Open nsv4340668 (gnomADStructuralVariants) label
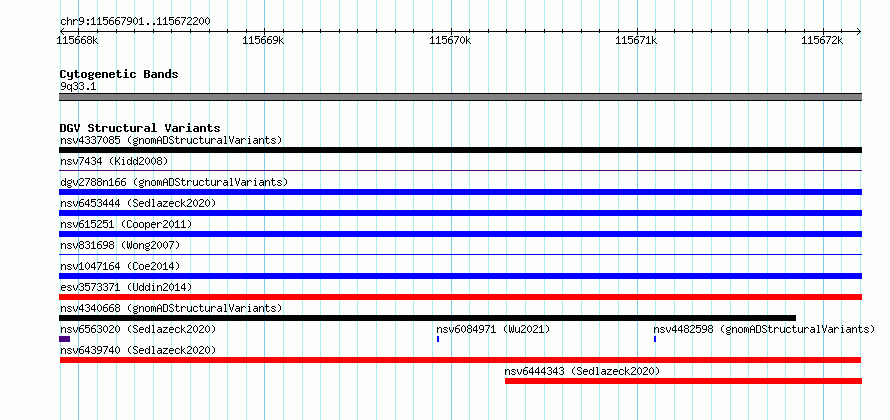 tap(171, 308)
